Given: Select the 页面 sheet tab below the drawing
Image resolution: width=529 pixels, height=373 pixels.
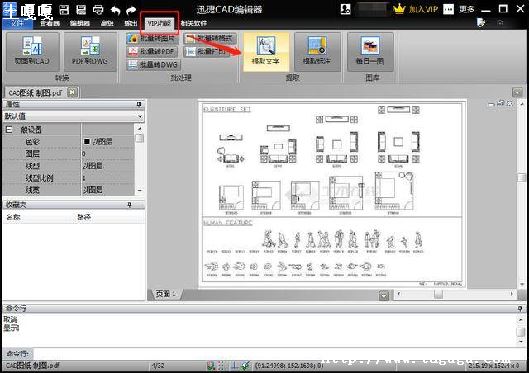Looking at the screenshot, I should coord(165,294).
